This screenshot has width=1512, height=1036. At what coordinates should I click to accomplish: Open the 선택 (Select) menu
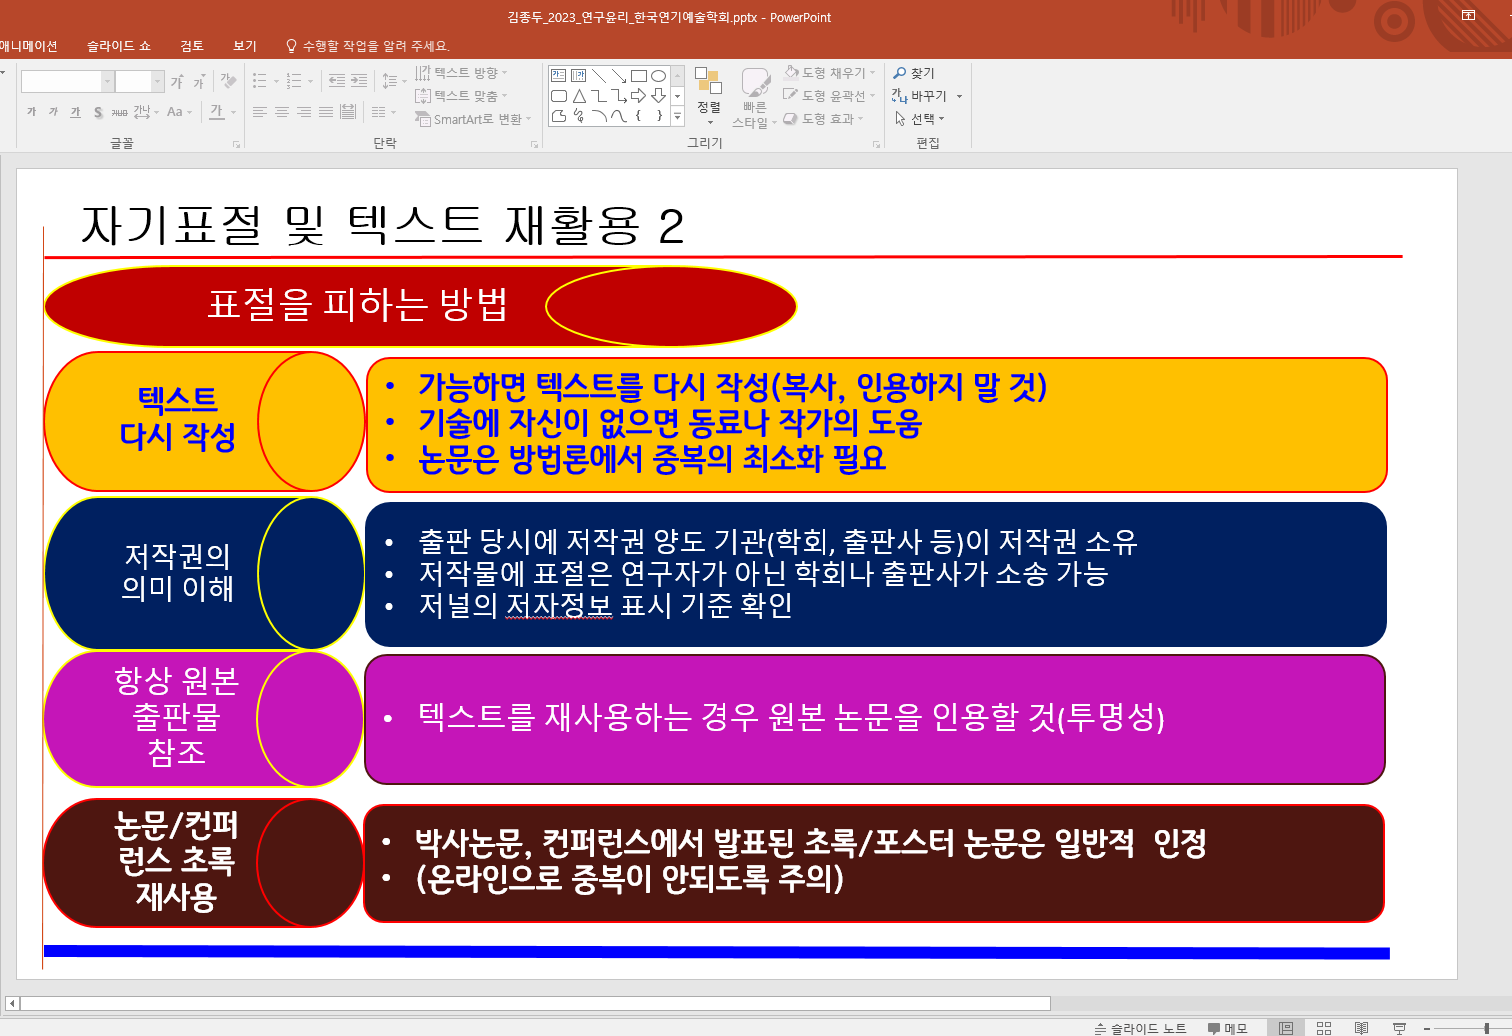click(x=918, y=119)
